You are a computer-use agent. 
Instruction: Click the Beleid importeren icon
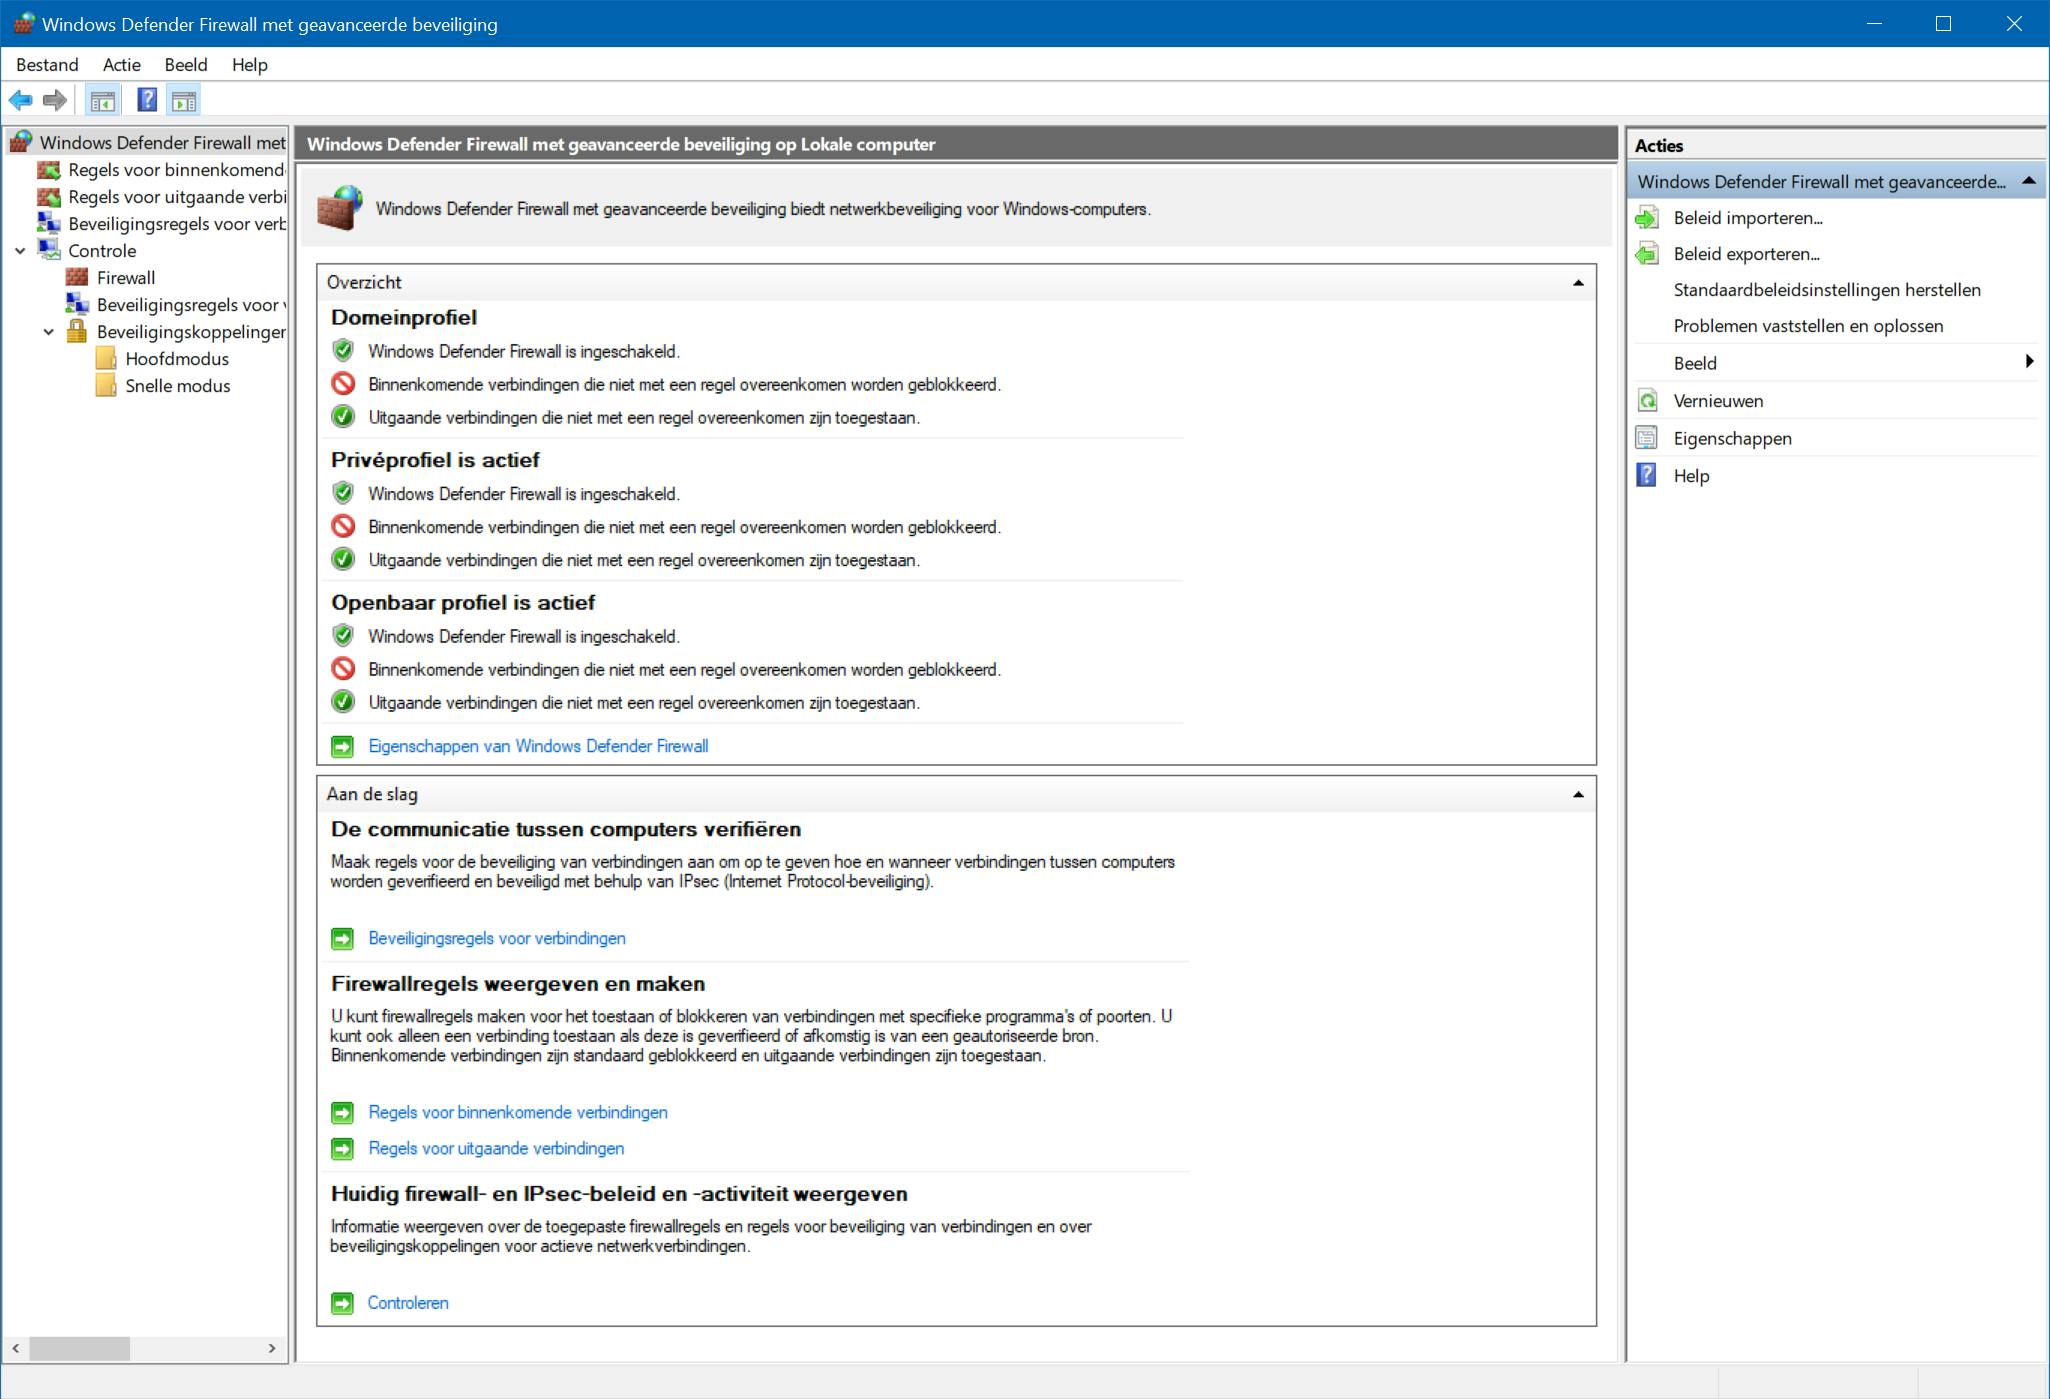click(1647, 218)
